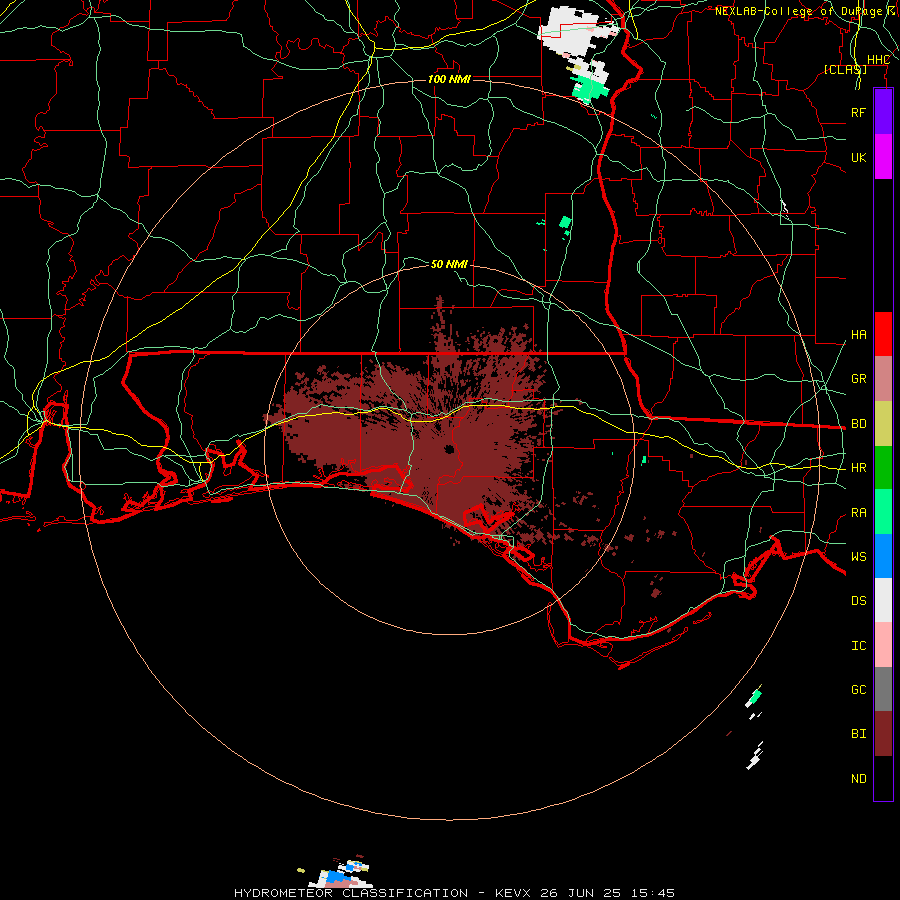Click the KEVX radar site identifier
Viewport: 900px width, 900px height.
pos(514,893)
